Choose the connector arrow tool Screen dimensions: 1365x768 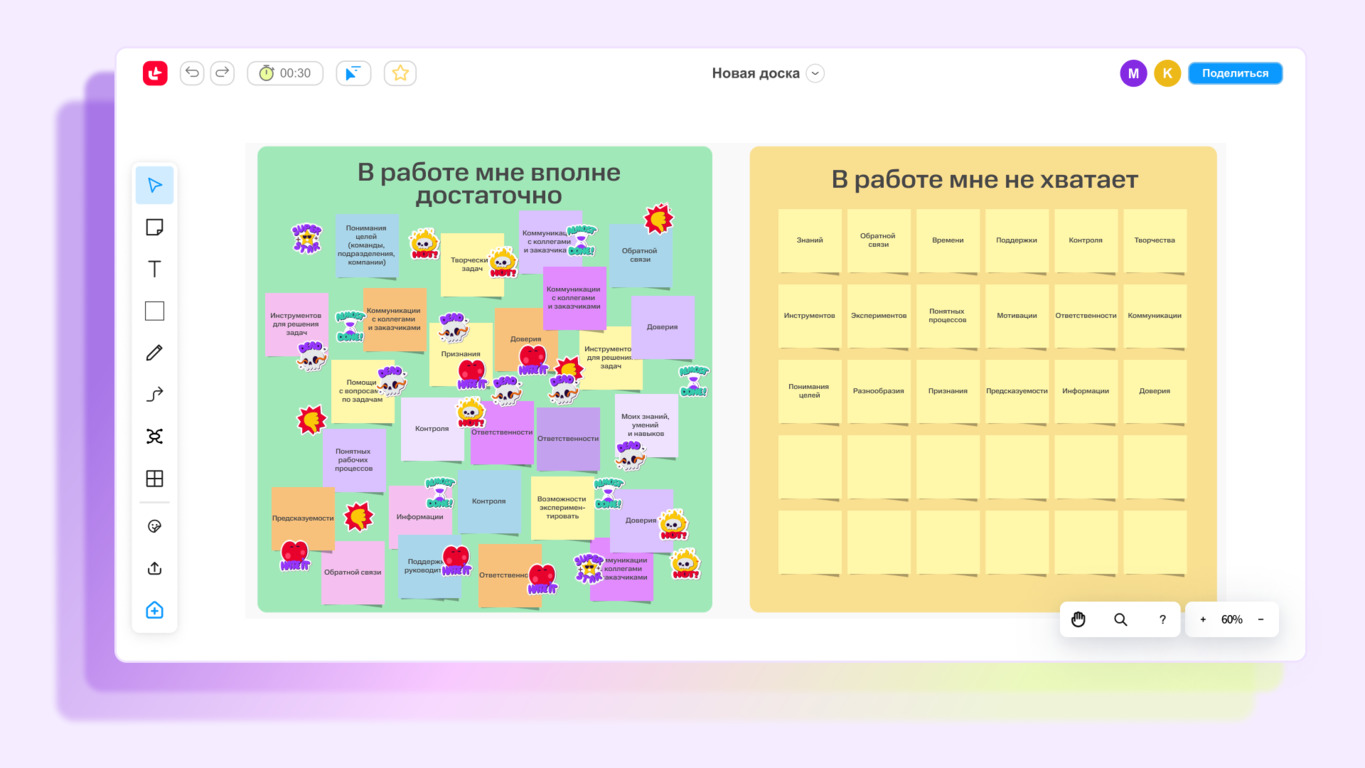[x=154, y=395]
